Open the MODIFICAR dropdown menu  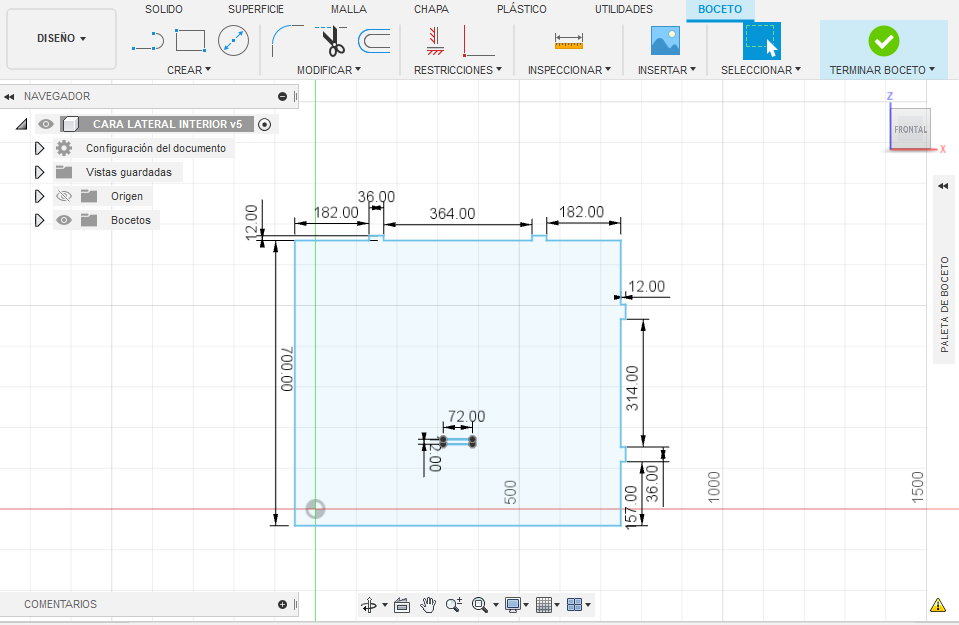click(329, 70)
